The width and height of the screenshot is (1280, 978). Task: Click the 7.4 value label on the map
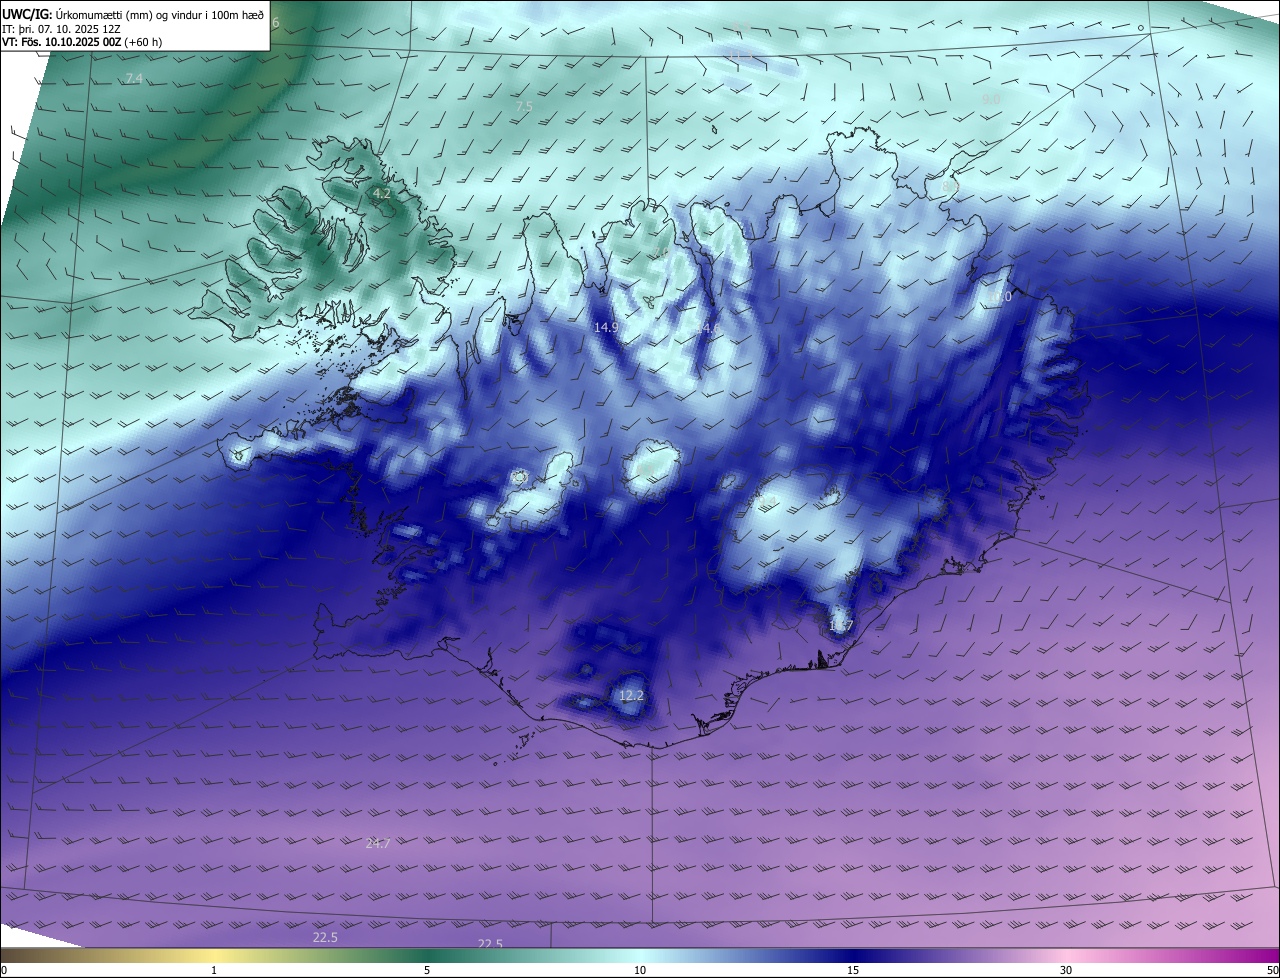point(134,78)
